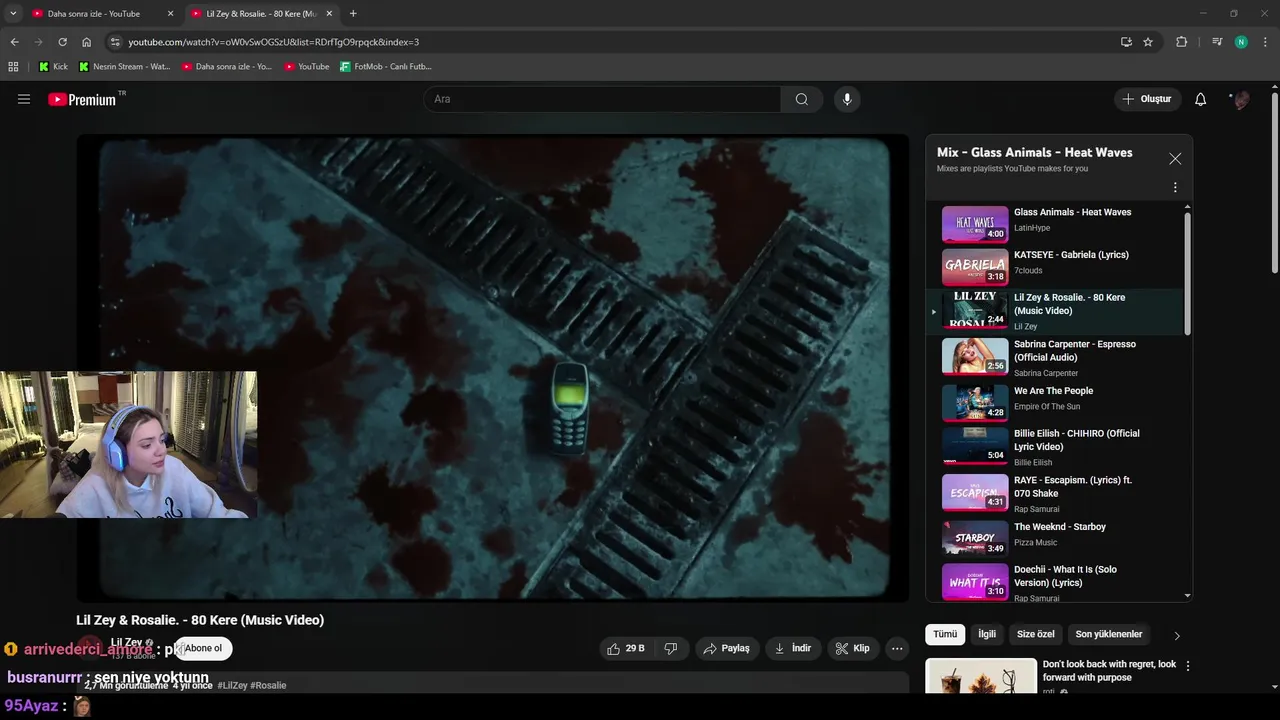Click video title Lil Zey & Rosalie. - 80 Kere

pos(200,620)
